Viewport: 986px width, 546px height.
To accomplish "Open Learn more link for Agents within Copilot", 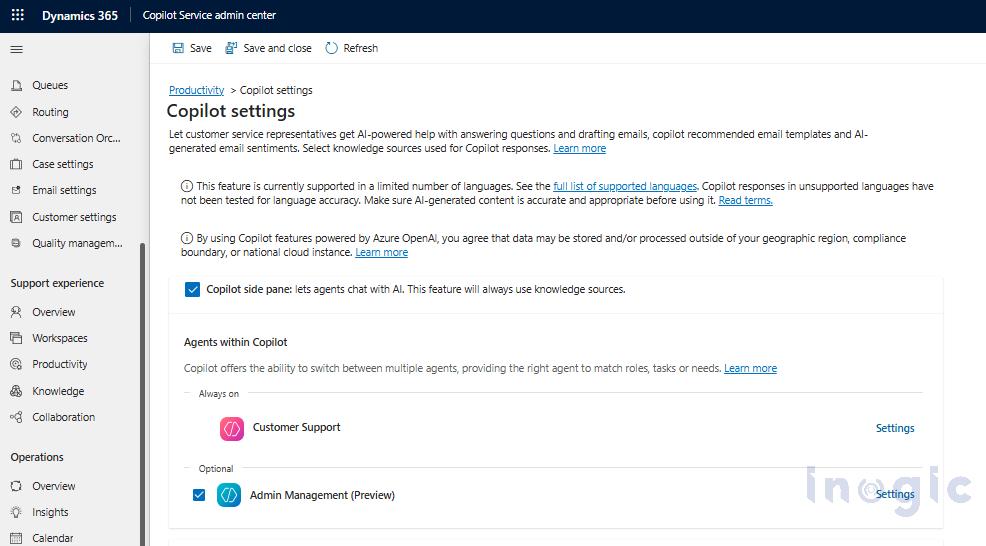I will coord(750,368).
